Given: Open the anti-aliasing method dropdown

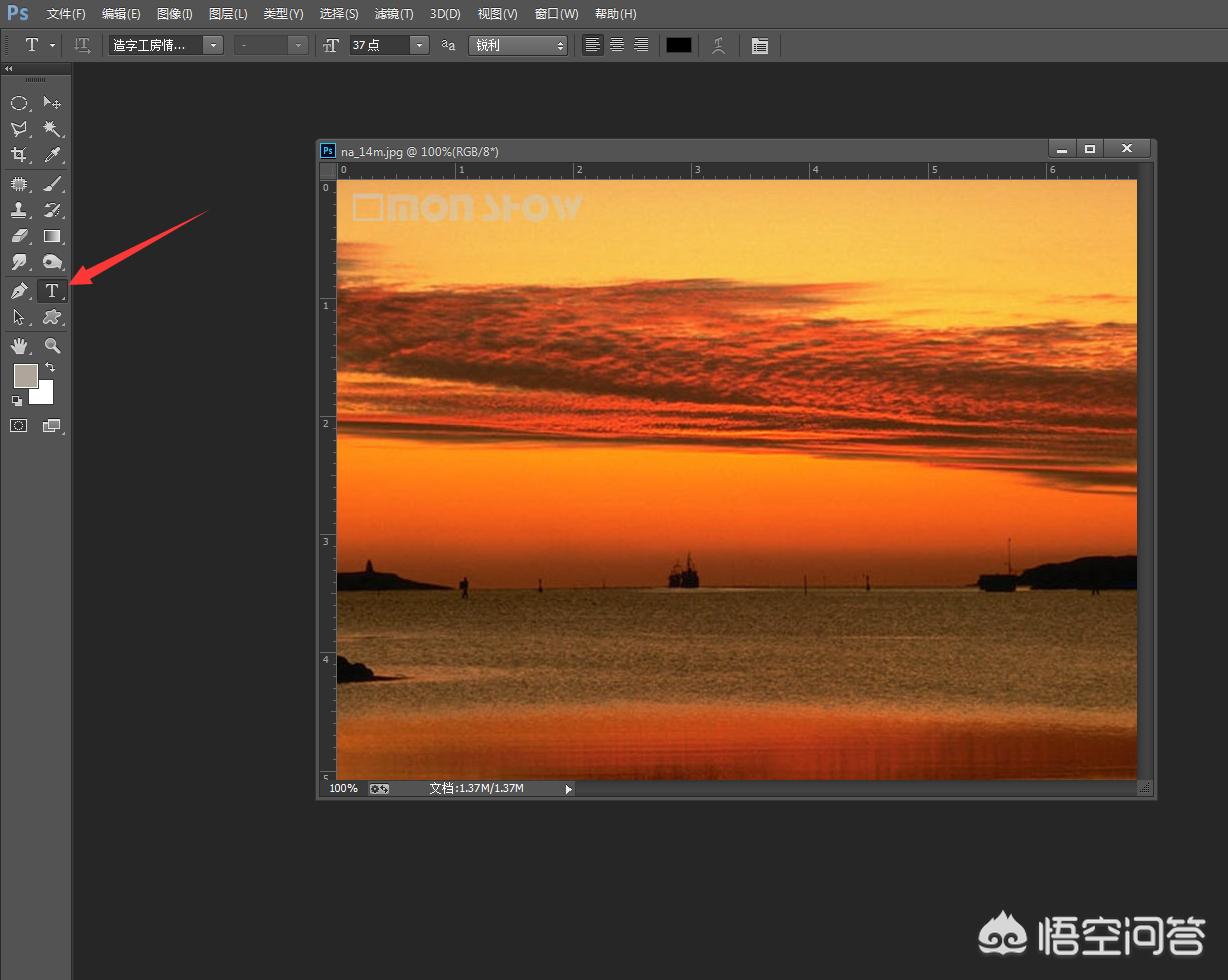Looking at the screenshot, I should click(x=518, y=45).
